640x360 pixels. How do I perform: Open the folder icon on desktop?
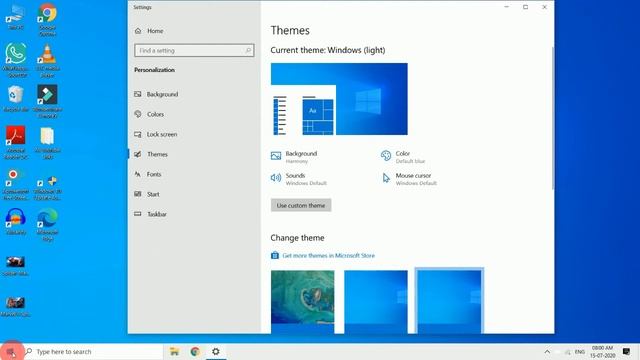coord(47,142)
